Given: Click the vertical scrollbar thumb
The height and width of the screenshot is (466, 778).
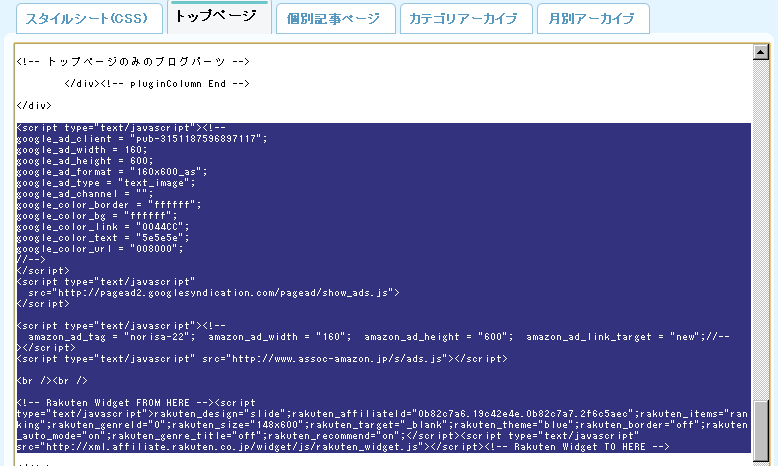Looking at the screenshot, I should tap(760, 430).
